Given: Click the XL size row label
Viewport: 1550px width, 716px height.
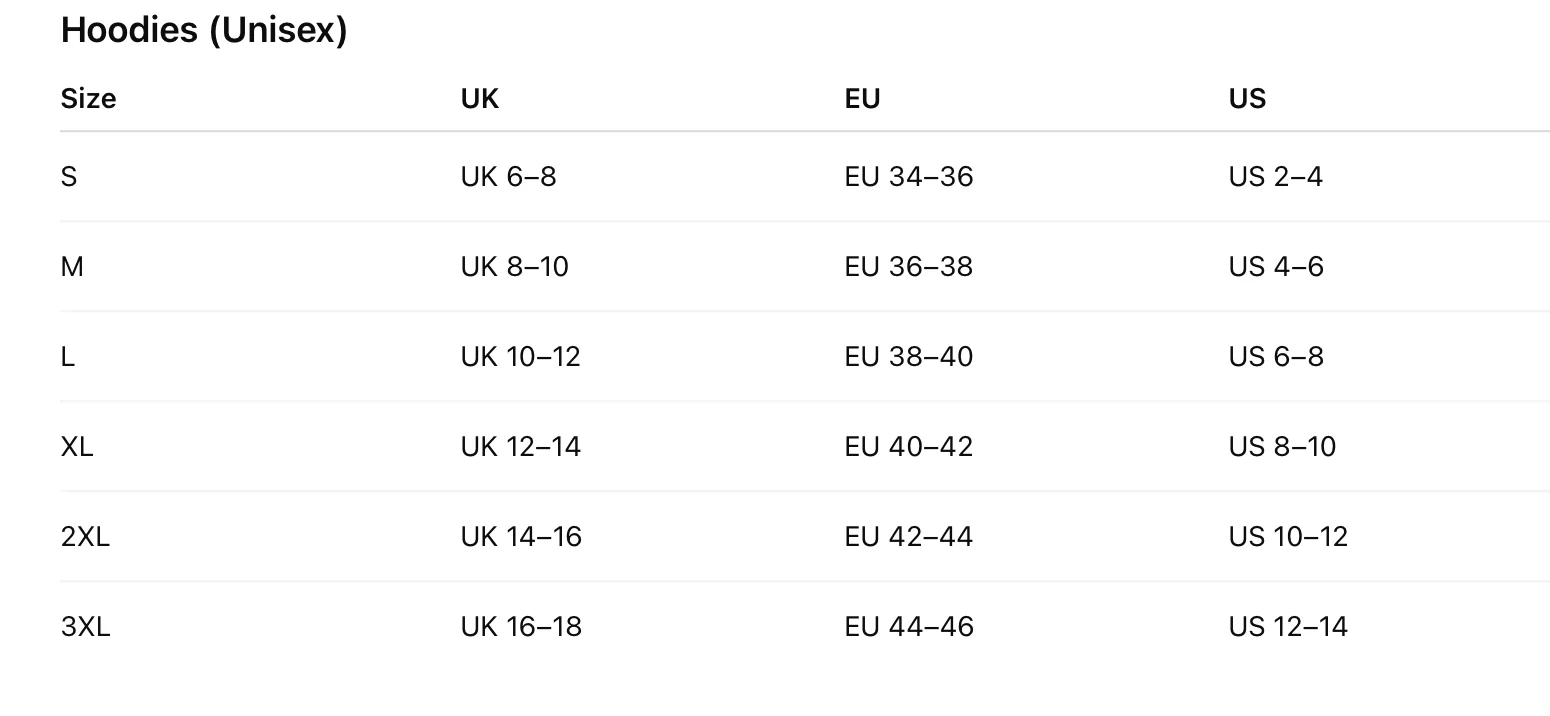Looking at the screenshot, I should click(x=77, y=447).
